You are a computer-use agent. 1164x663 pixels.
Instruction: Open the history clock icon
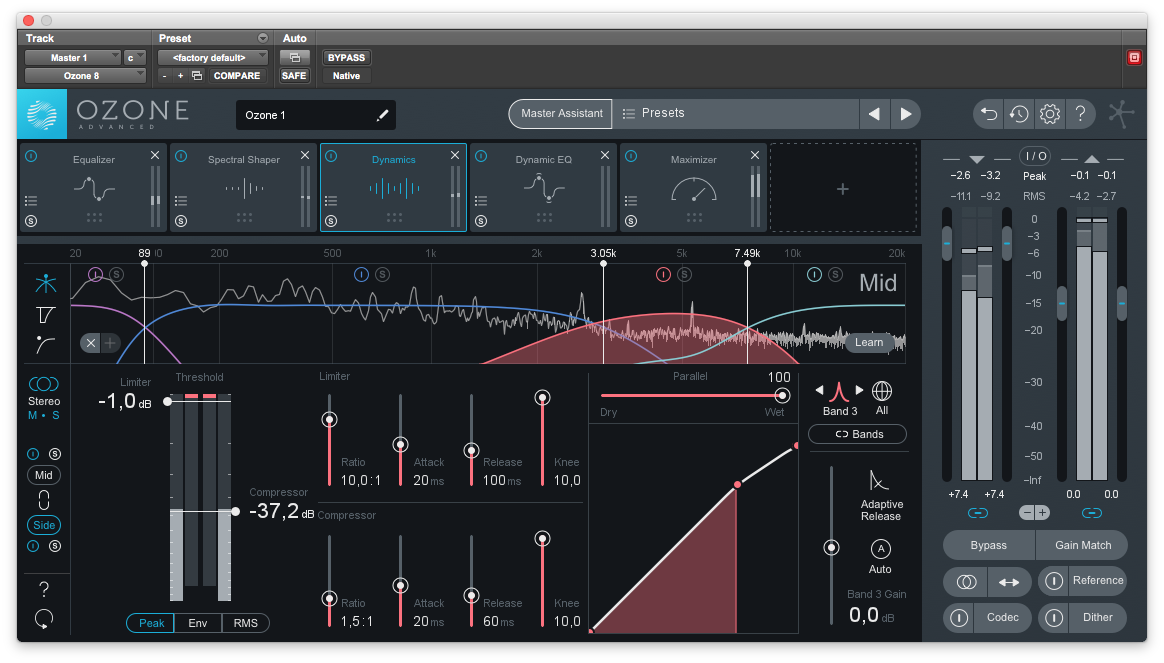1019,114
